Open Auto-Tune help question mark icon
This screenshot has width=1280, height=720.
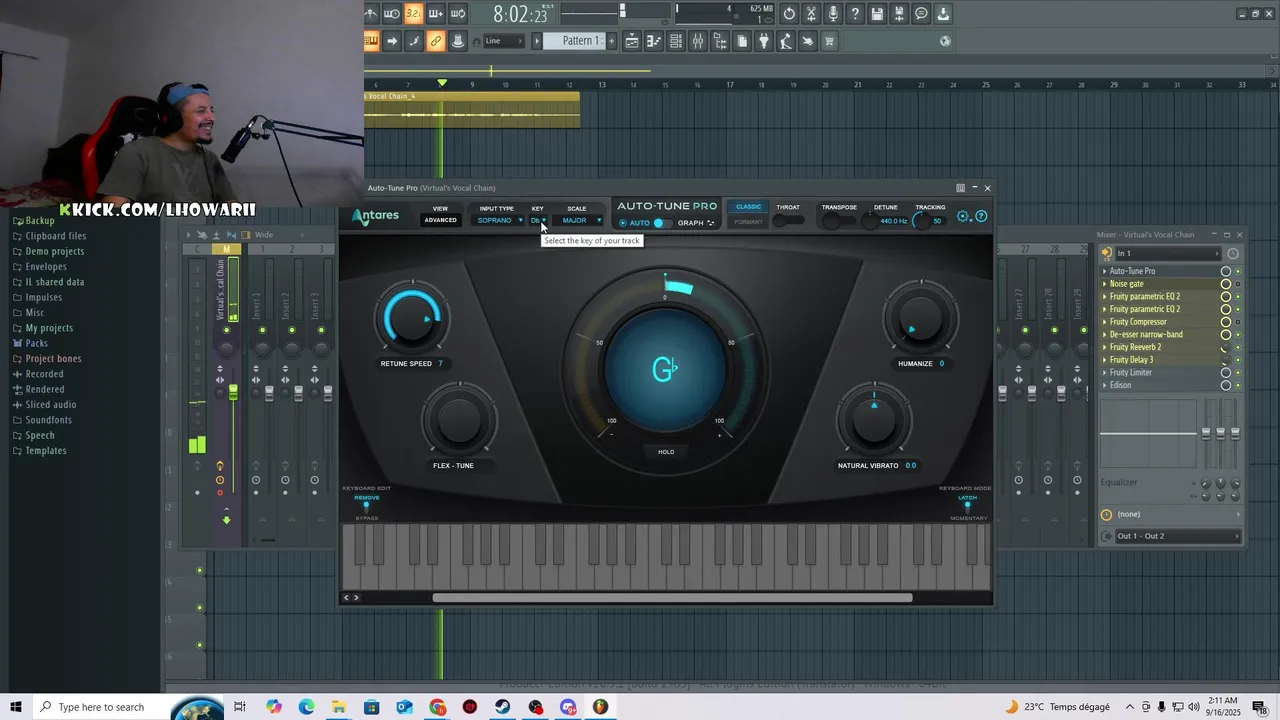point(981,216)
